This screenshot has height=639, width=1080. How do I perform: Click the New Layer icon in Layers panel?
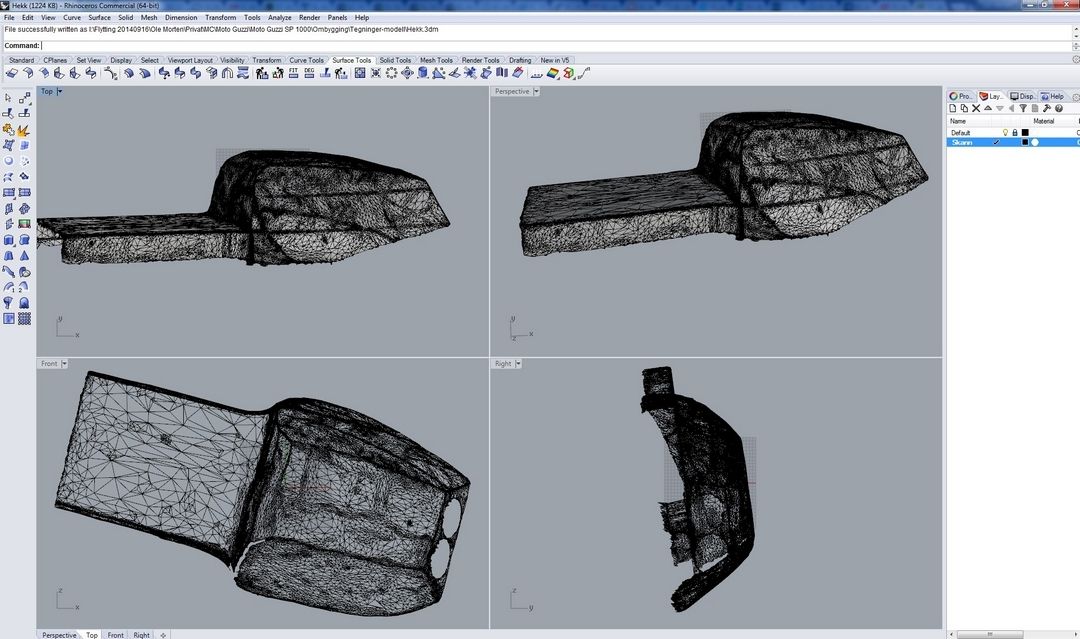953,108
